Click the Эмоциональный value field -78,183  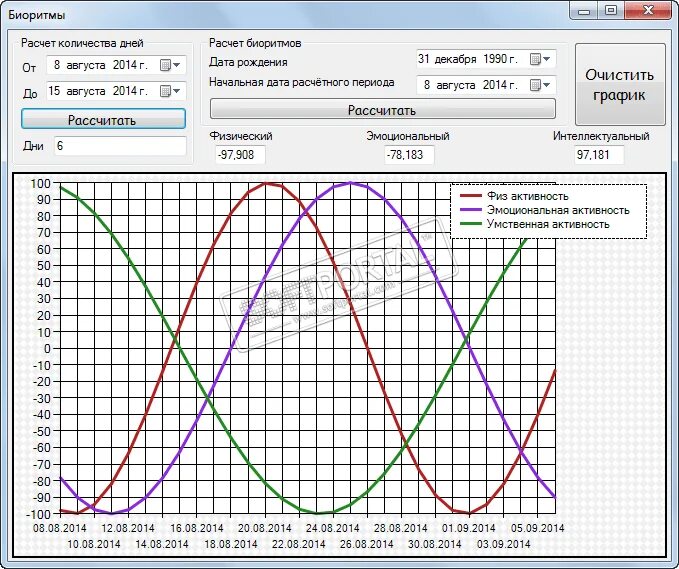[409, 155]
